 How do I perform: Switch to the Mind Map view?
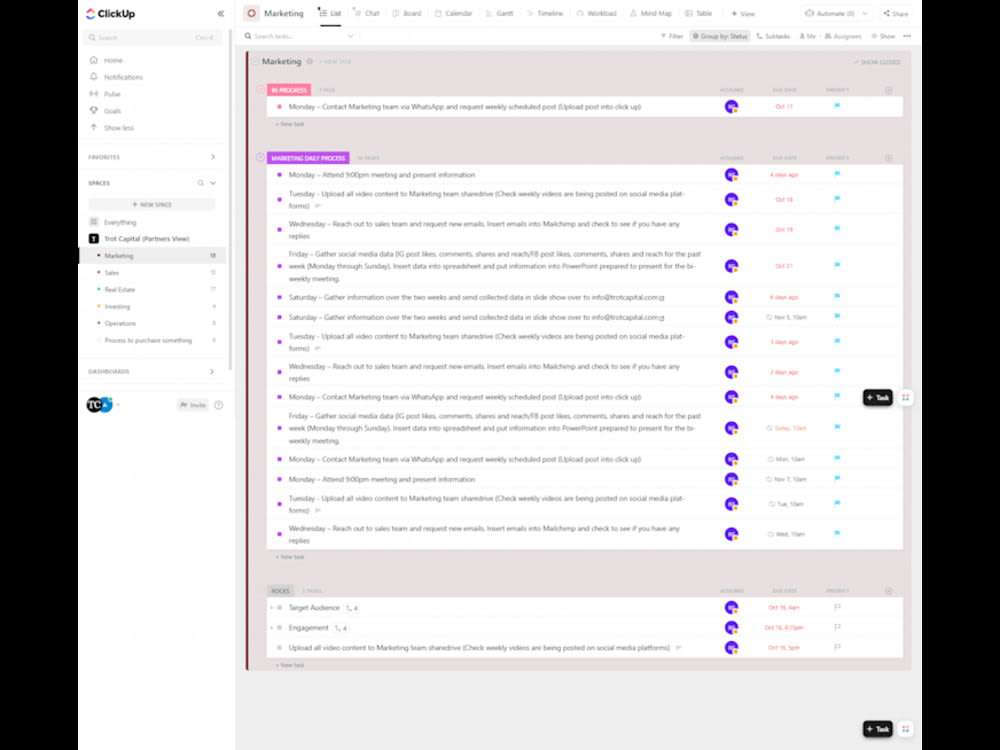pyautogui.click(x=651, y=13)
